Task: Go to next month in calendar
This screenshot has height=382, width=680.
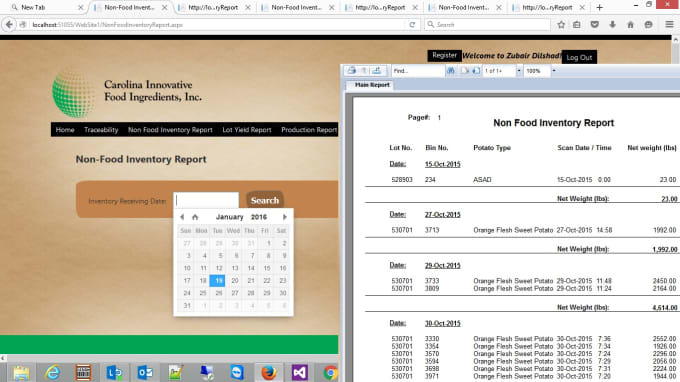Action: (x=284, y=217)
